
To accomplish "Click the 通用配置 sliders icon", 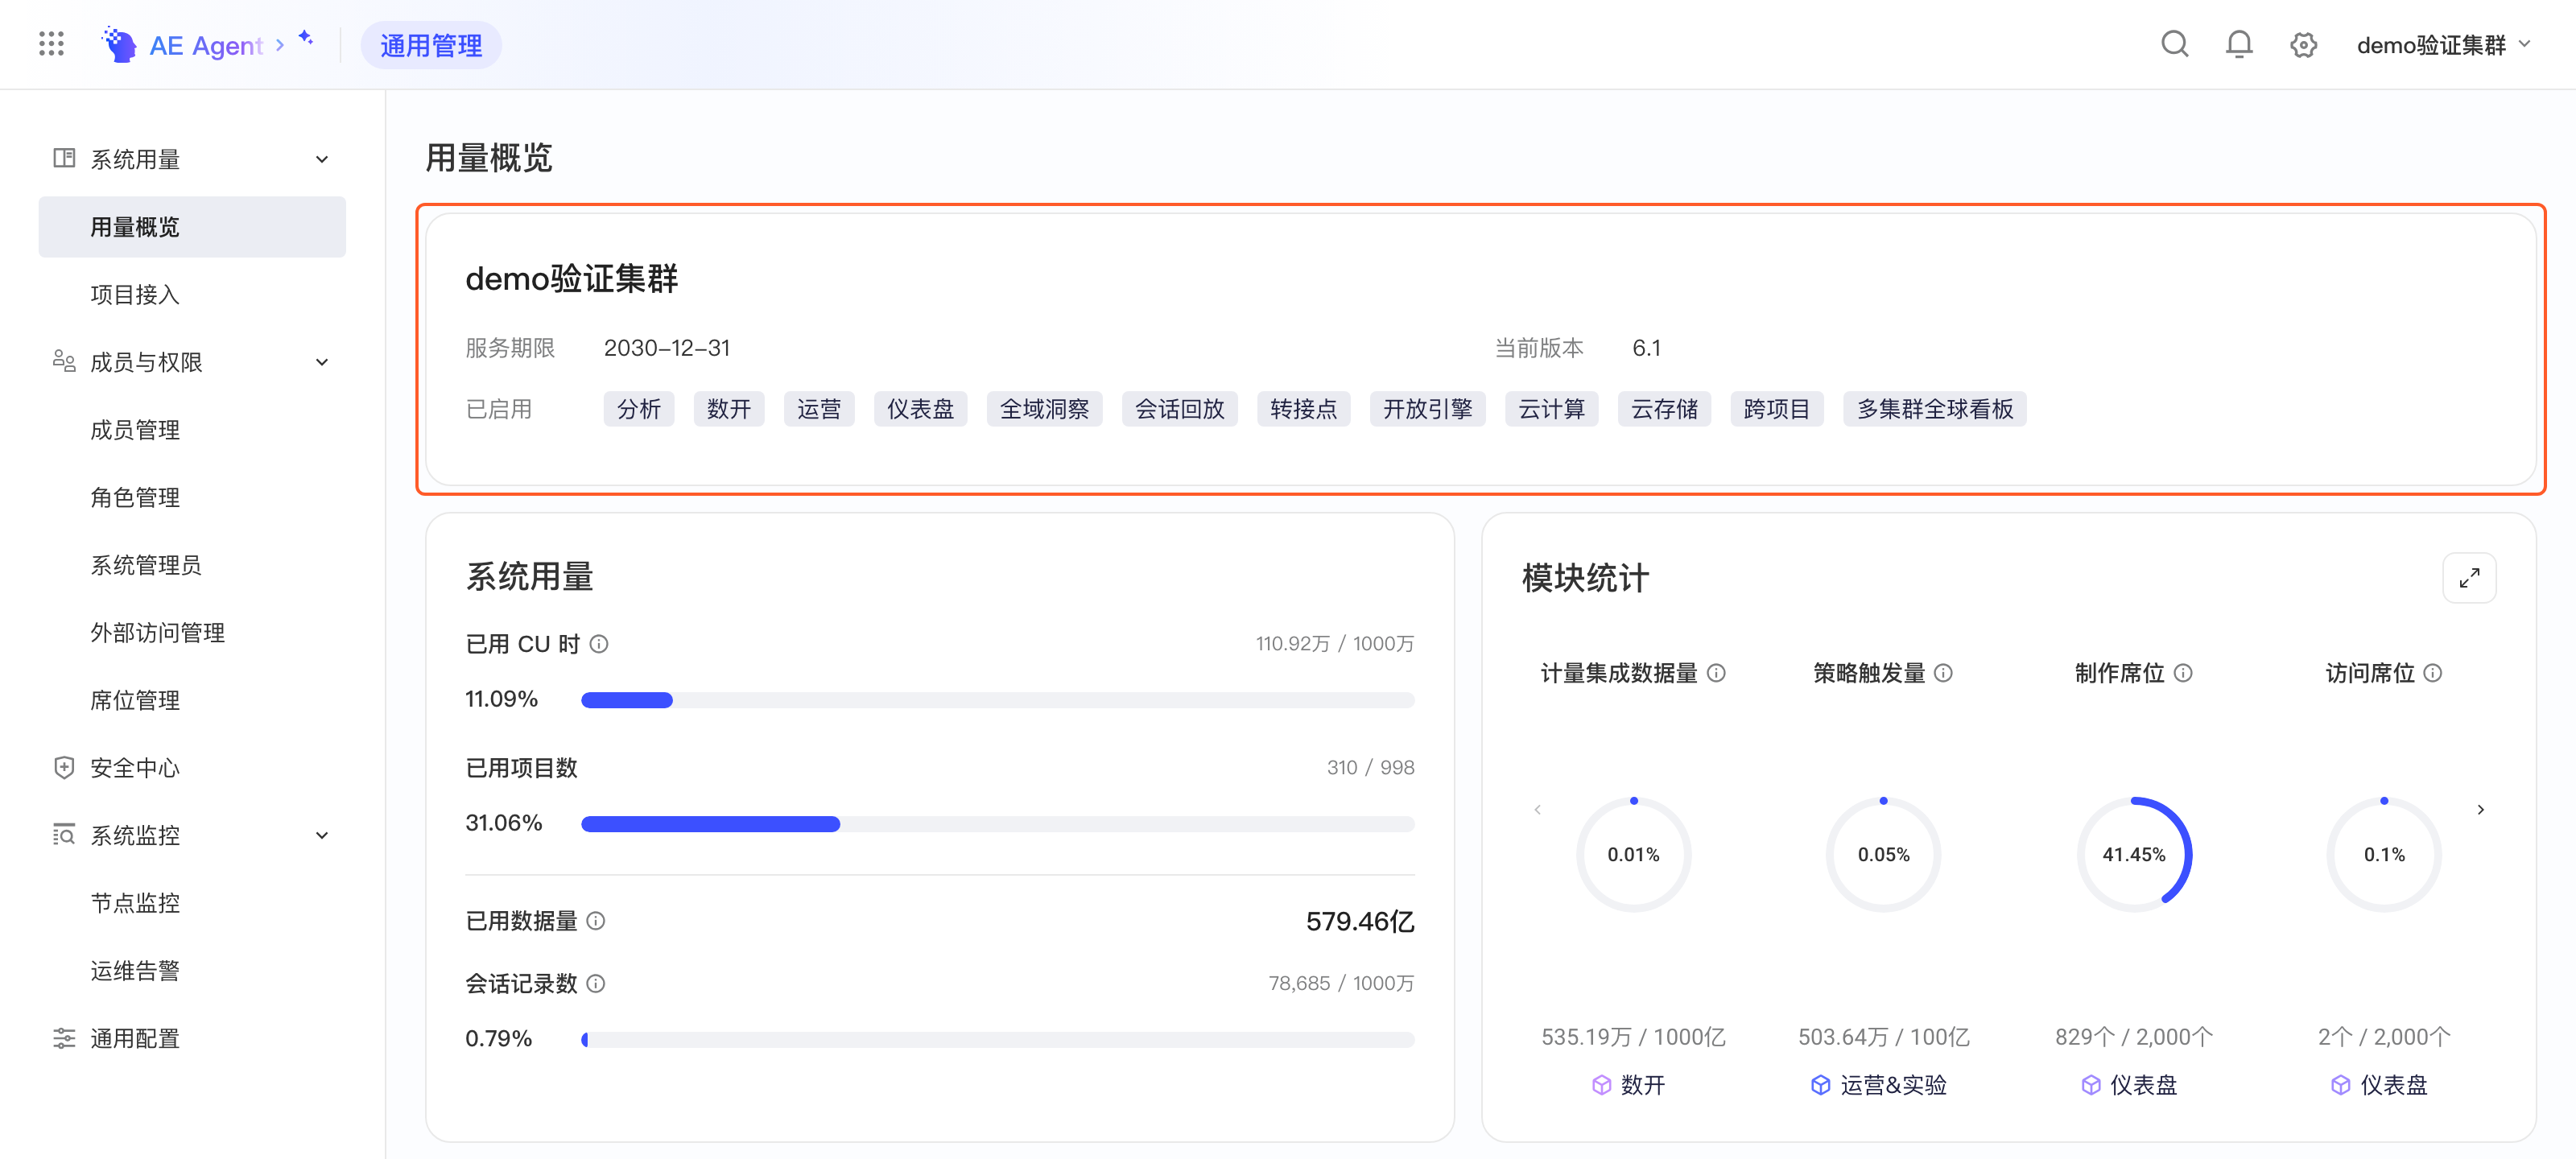I will (64, 1038).
